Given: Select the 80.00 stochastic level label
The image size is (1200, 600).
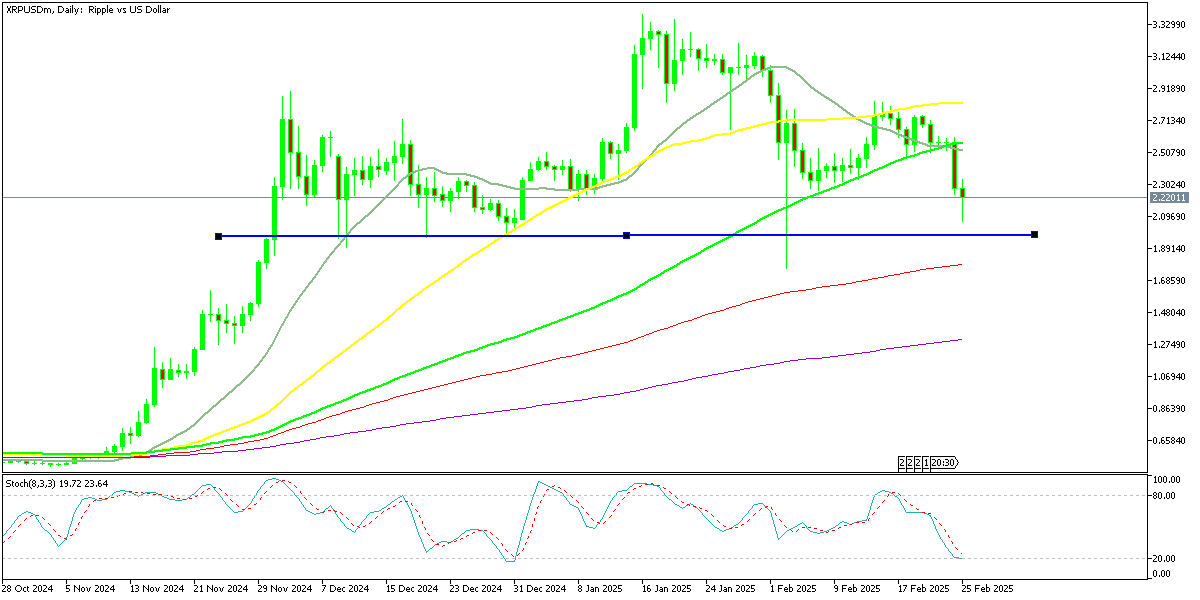Looking at the screenshot, I should [1164, 495].
